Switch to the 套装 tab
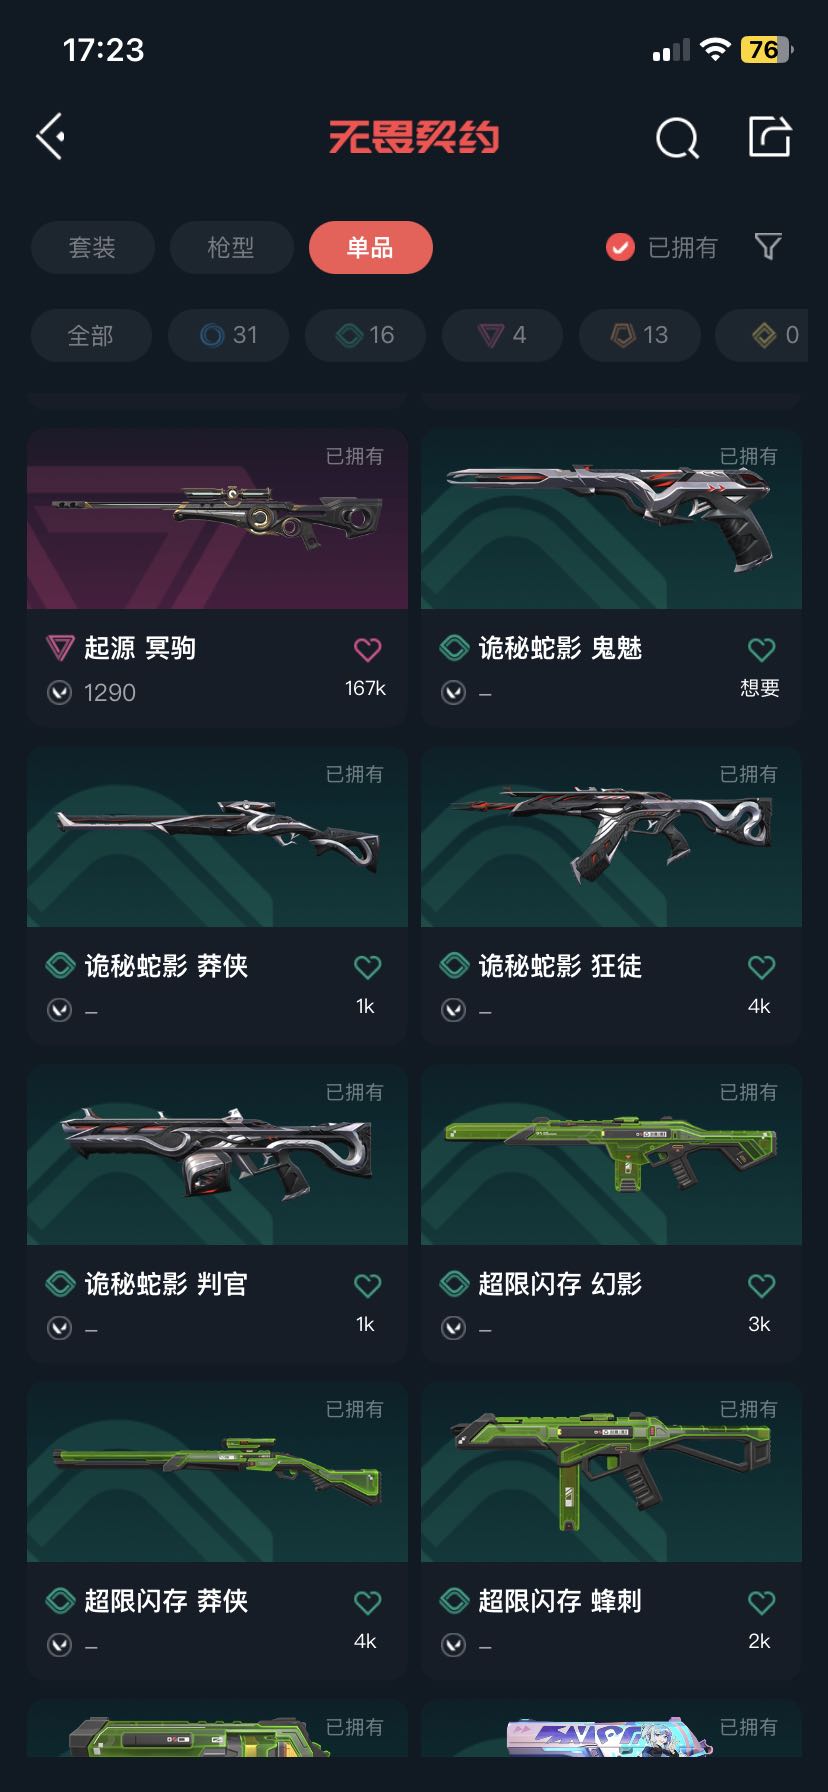Viewport: 828px width, 1792px height. coord(92,247)
